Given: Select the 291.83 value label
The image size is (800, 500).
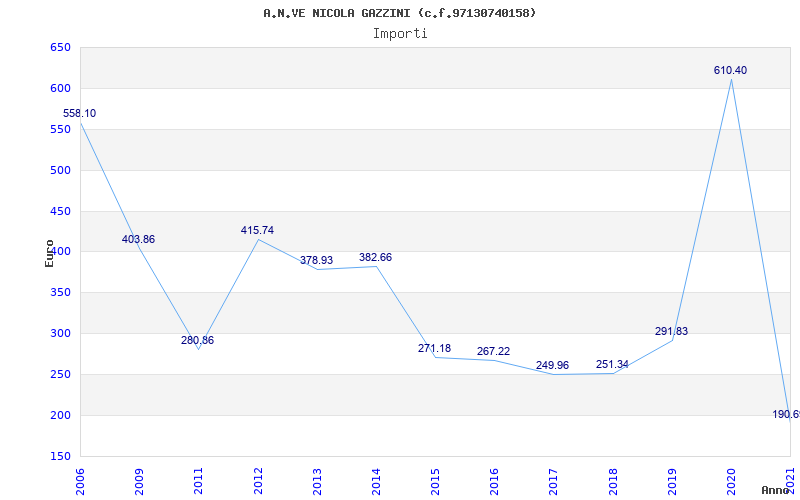Looking at the screenshot, I should tap(671, 331).
